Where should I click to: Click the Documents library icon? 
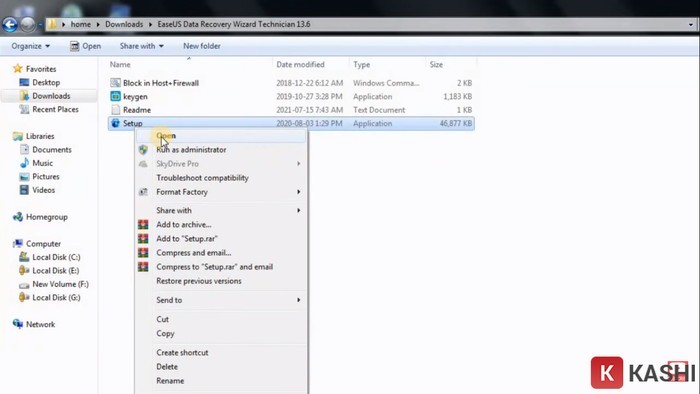pos(24,149)
